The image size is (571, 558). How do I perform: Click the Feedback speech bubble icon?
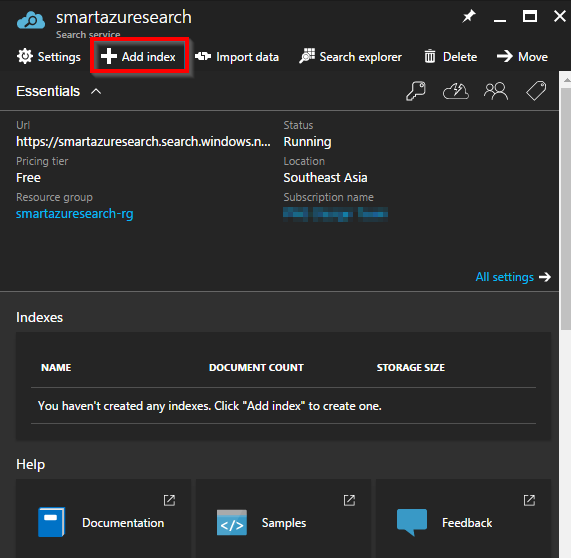412,522
